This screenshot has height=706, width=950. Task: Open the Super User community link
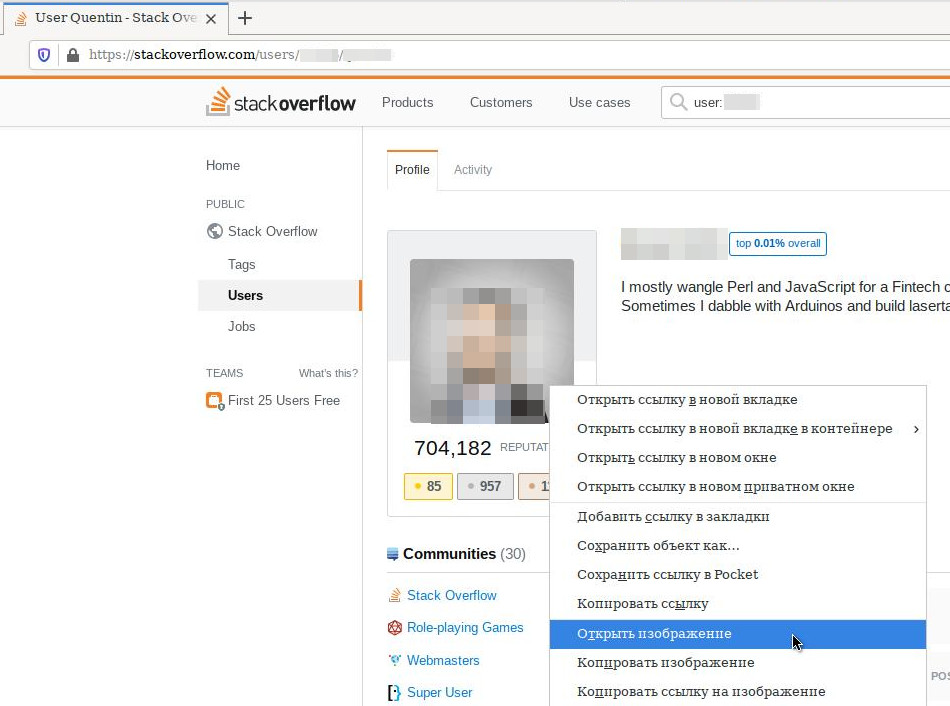[439, 693]
